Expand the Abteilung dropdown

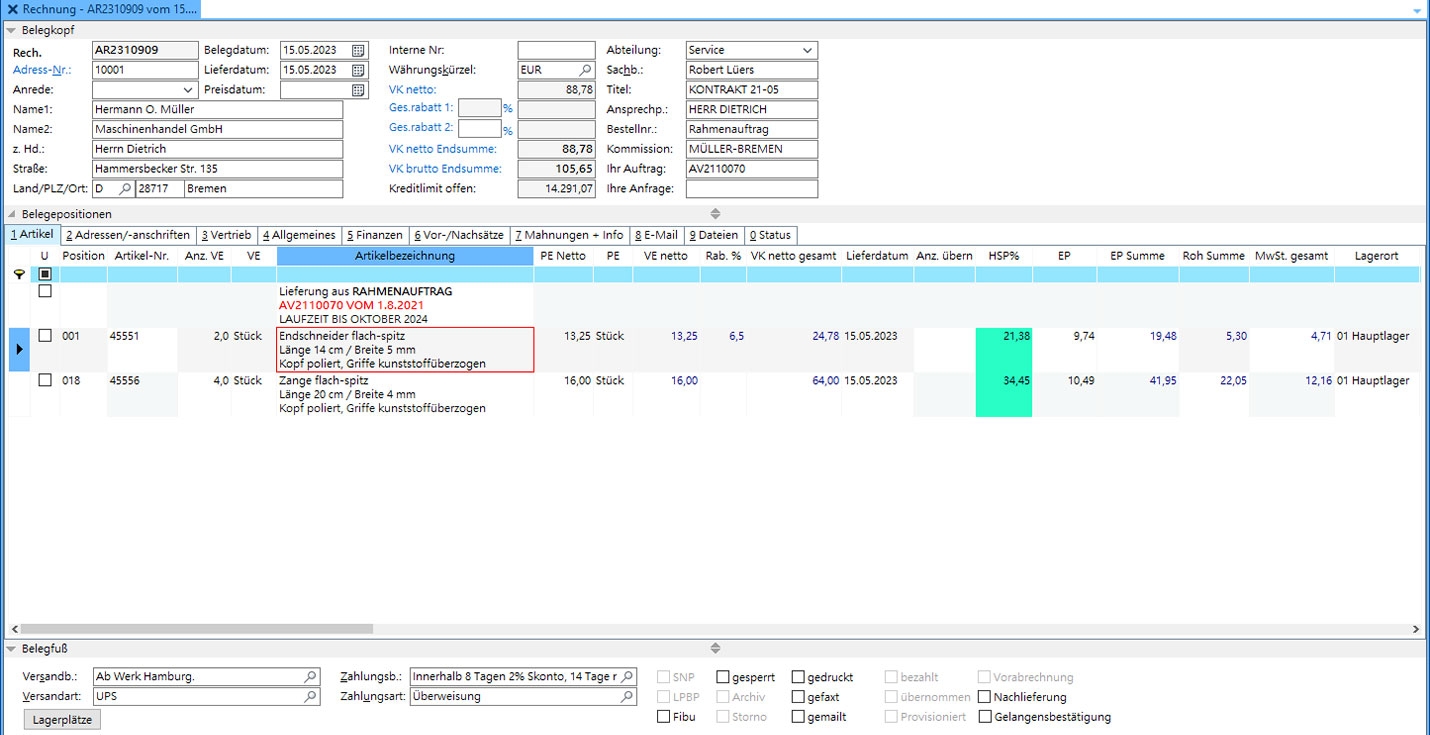click(807, 50)
